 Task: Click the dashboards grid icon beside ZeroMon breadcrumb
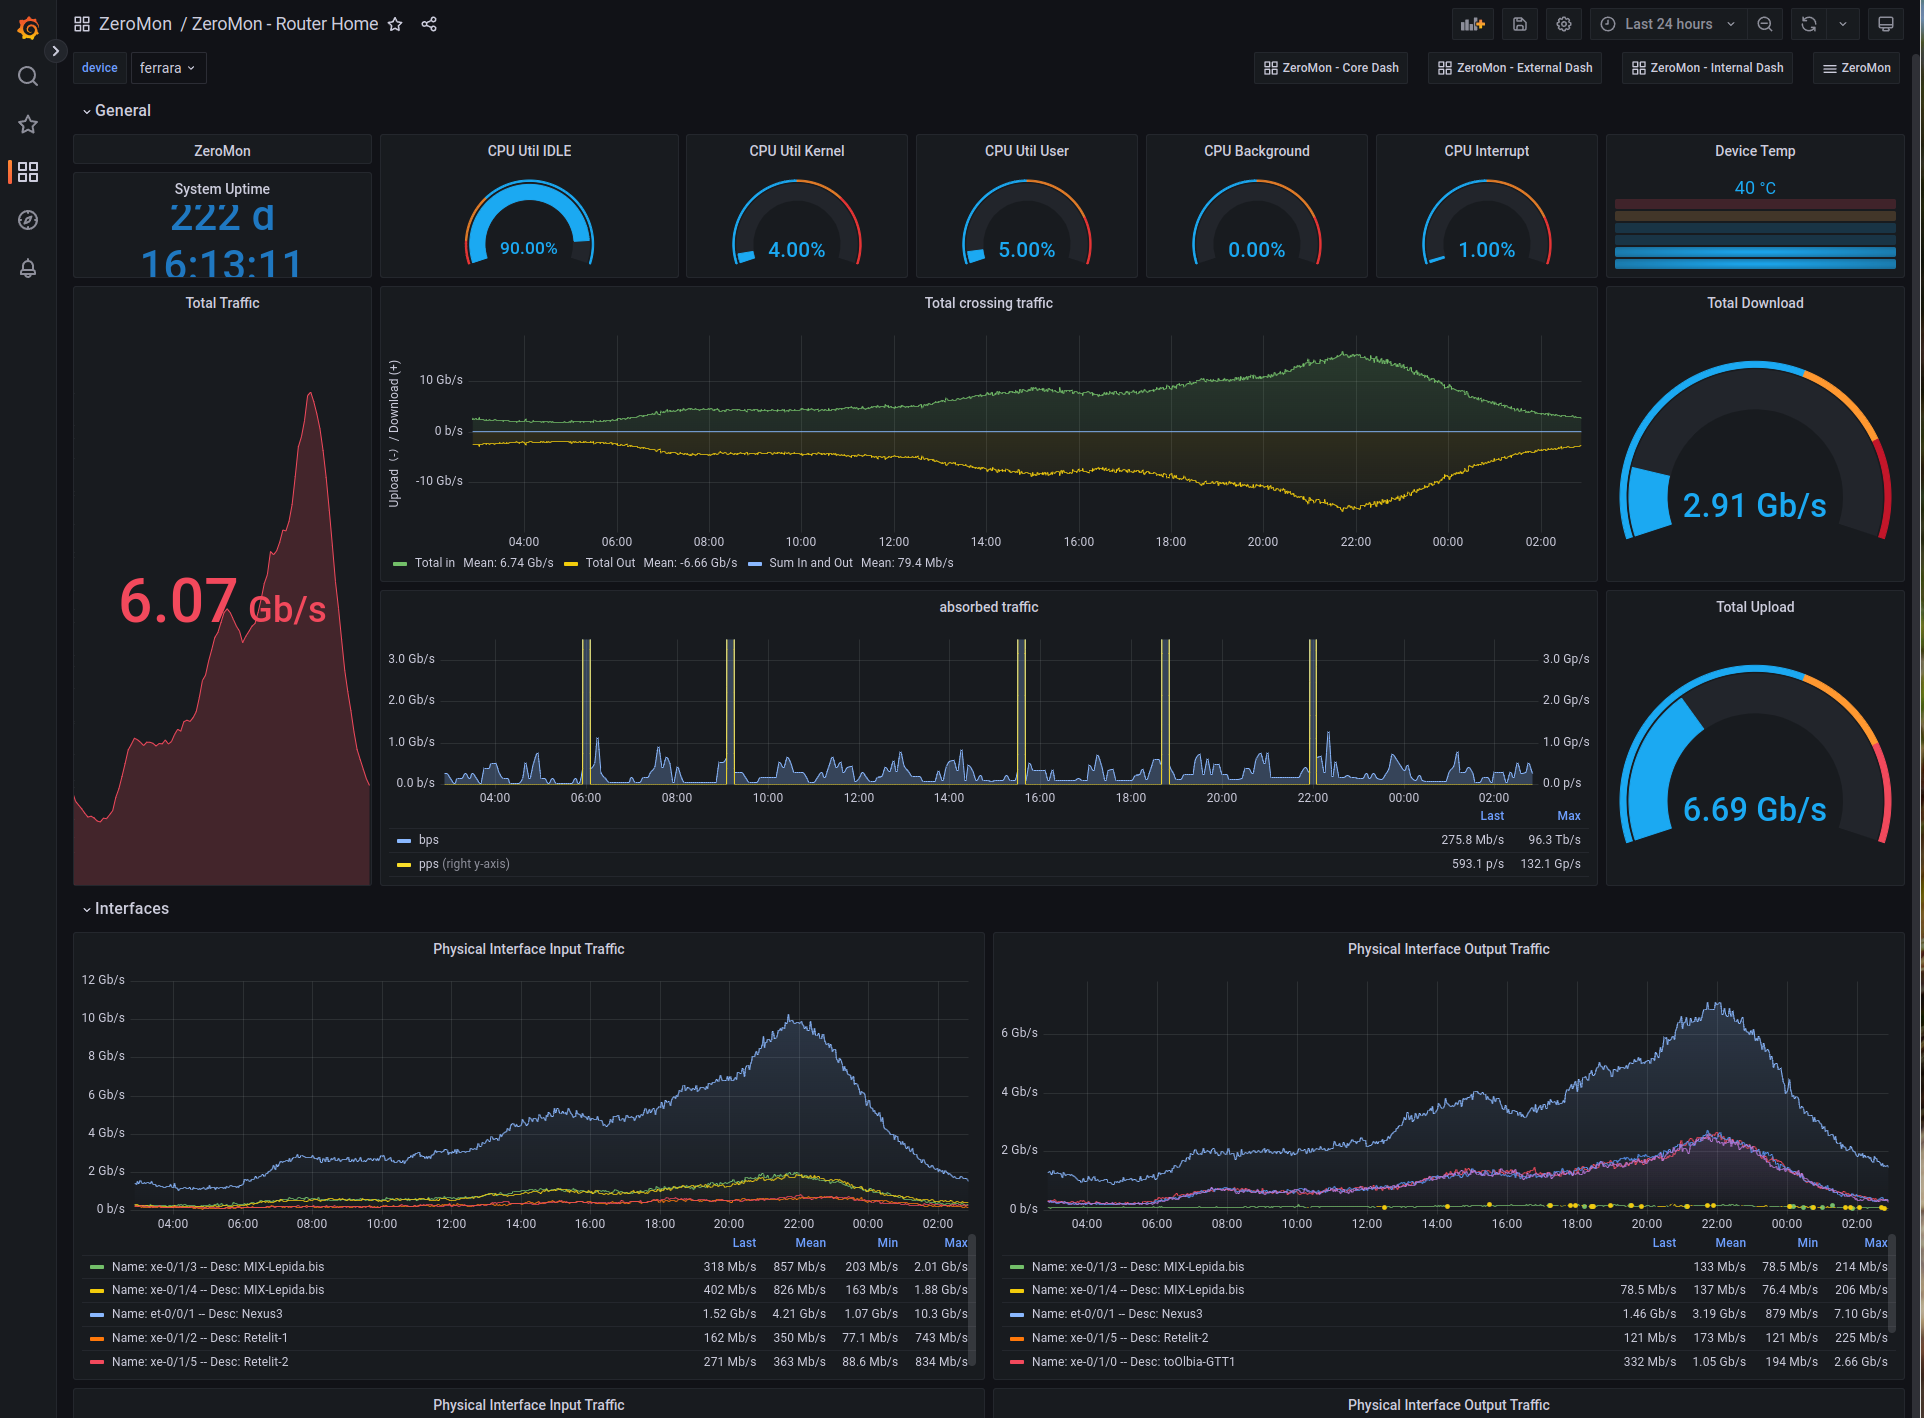coord(82,24)
